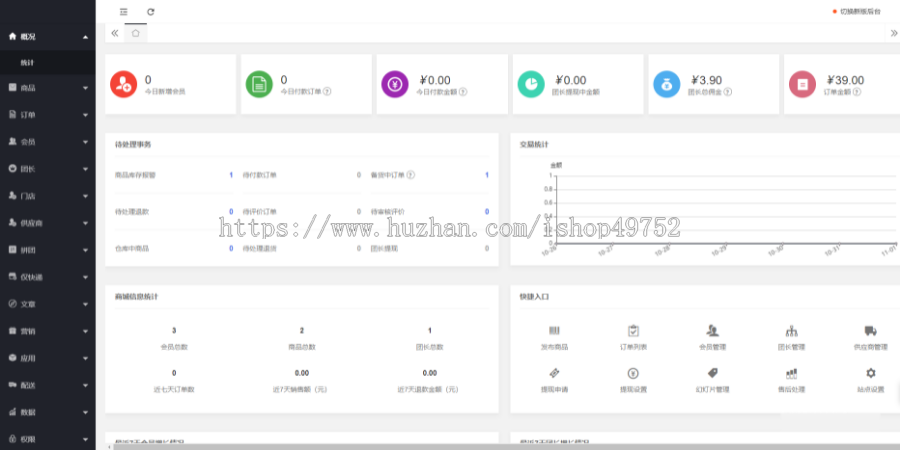Click the ¥39.00 order amount value
The height and width of the screenshot is (450, 900).
845,81
